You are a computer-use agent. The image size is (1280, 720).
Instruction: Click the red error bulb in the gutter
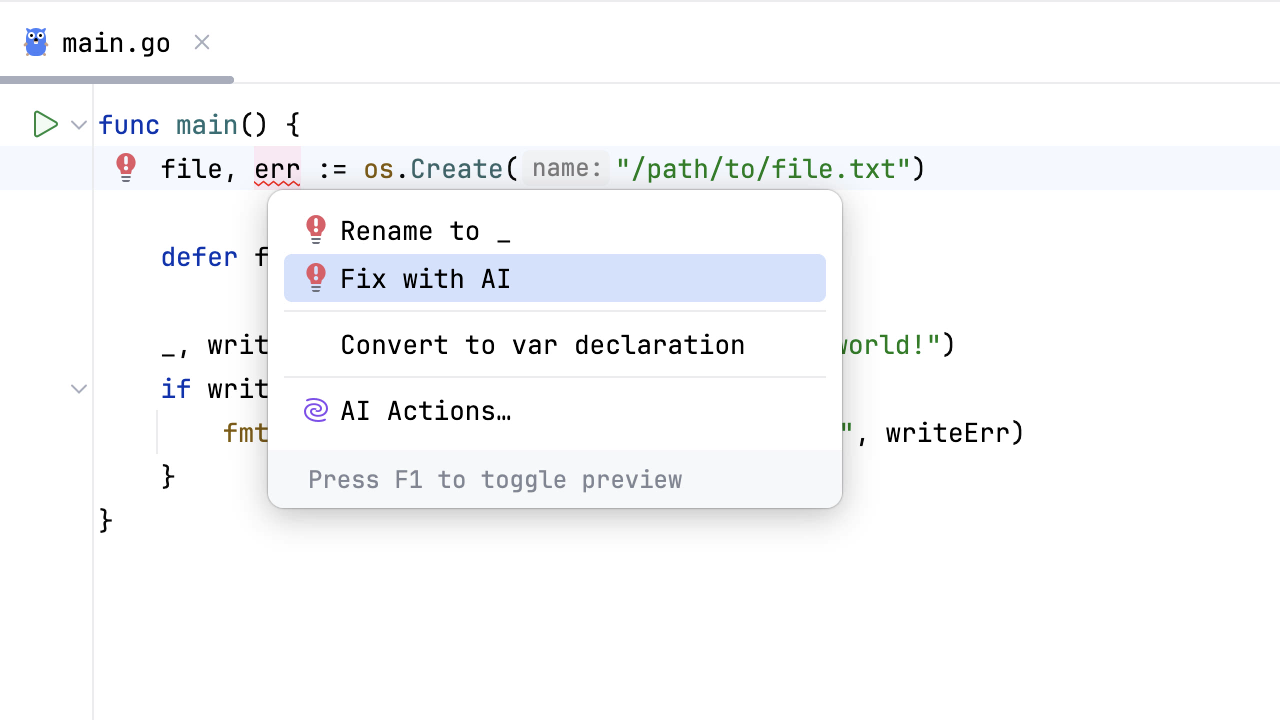(126, 167)
